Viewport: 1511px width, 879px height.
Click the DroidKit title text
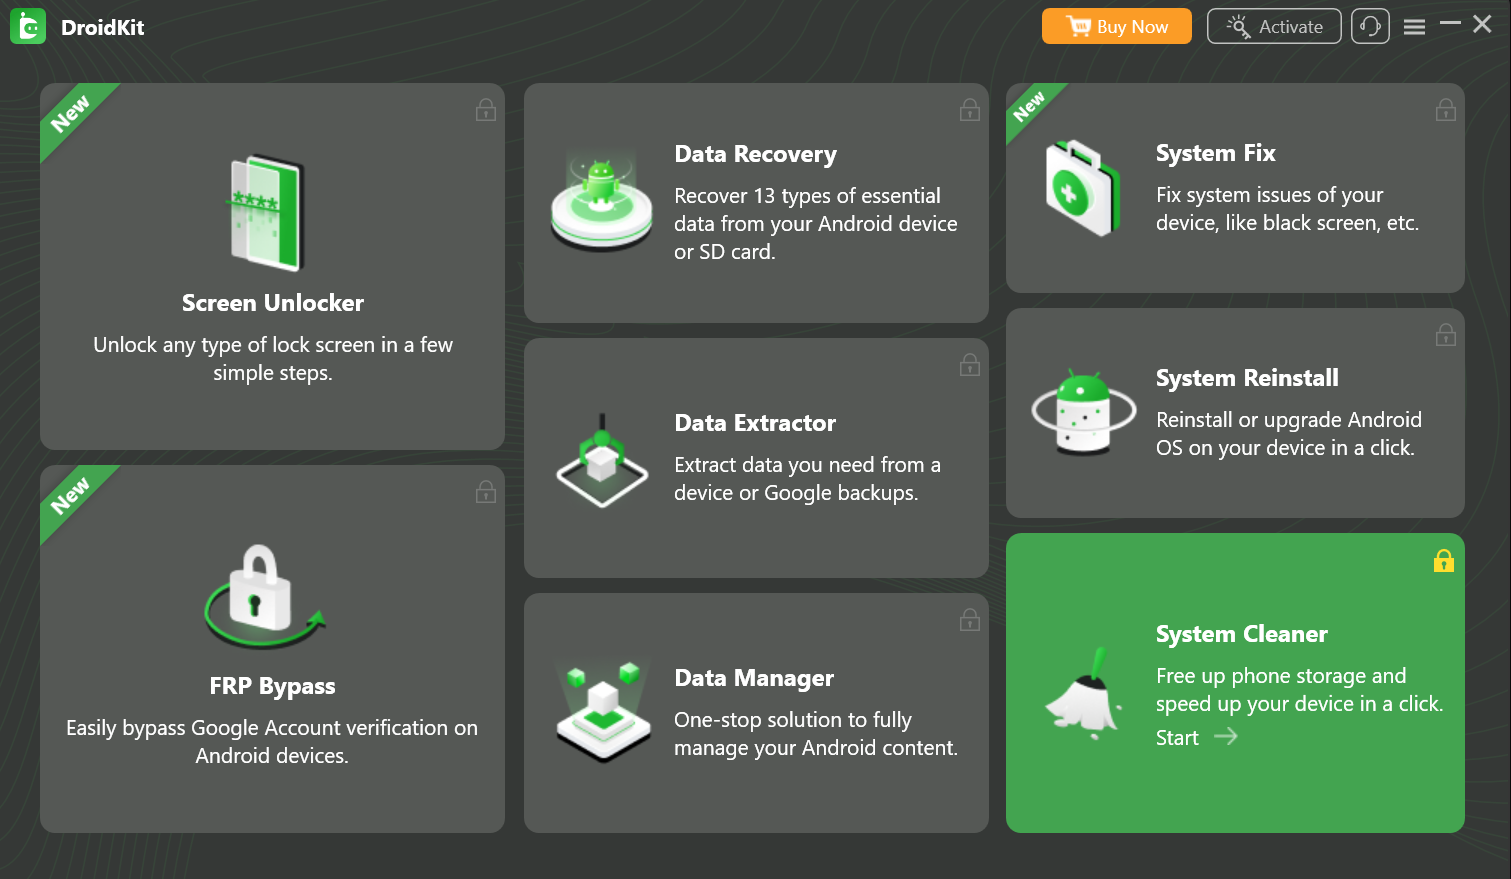[102, 27]
